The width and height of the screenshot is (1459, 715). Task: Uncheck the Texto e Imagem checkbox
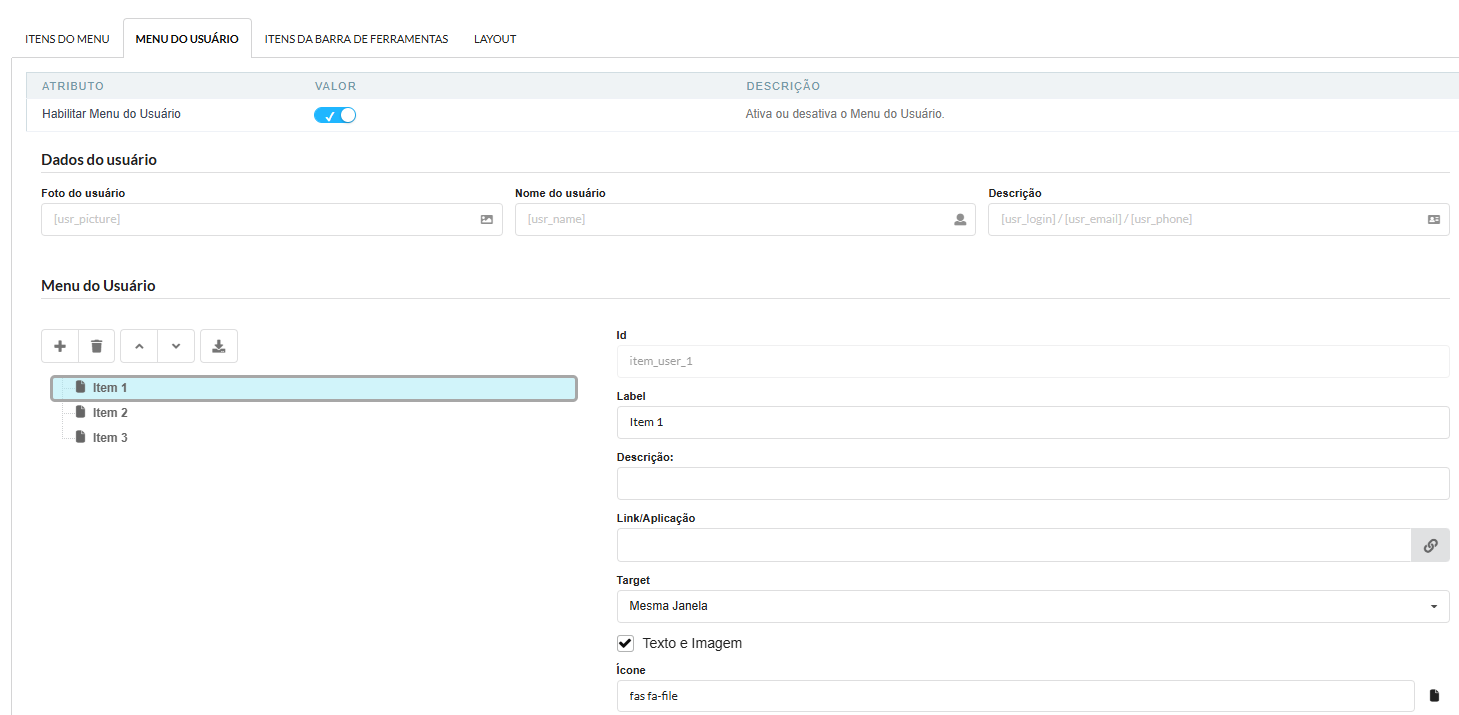(x=626, y=643)
